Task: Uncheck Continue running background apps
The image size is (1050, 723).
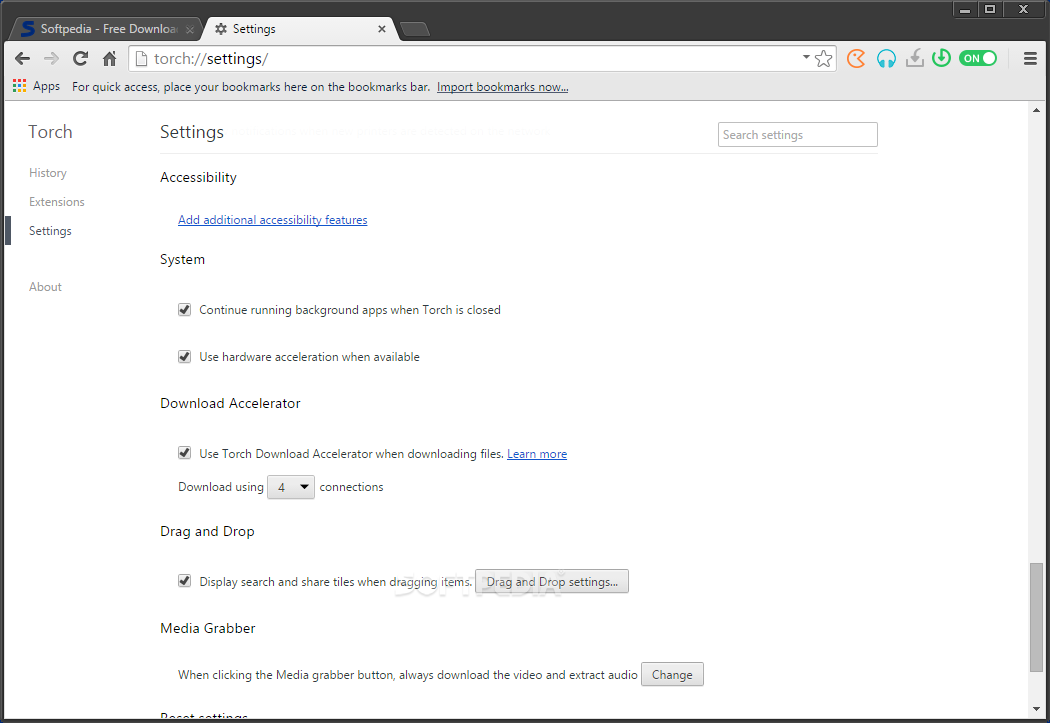Action: [184, 309]
